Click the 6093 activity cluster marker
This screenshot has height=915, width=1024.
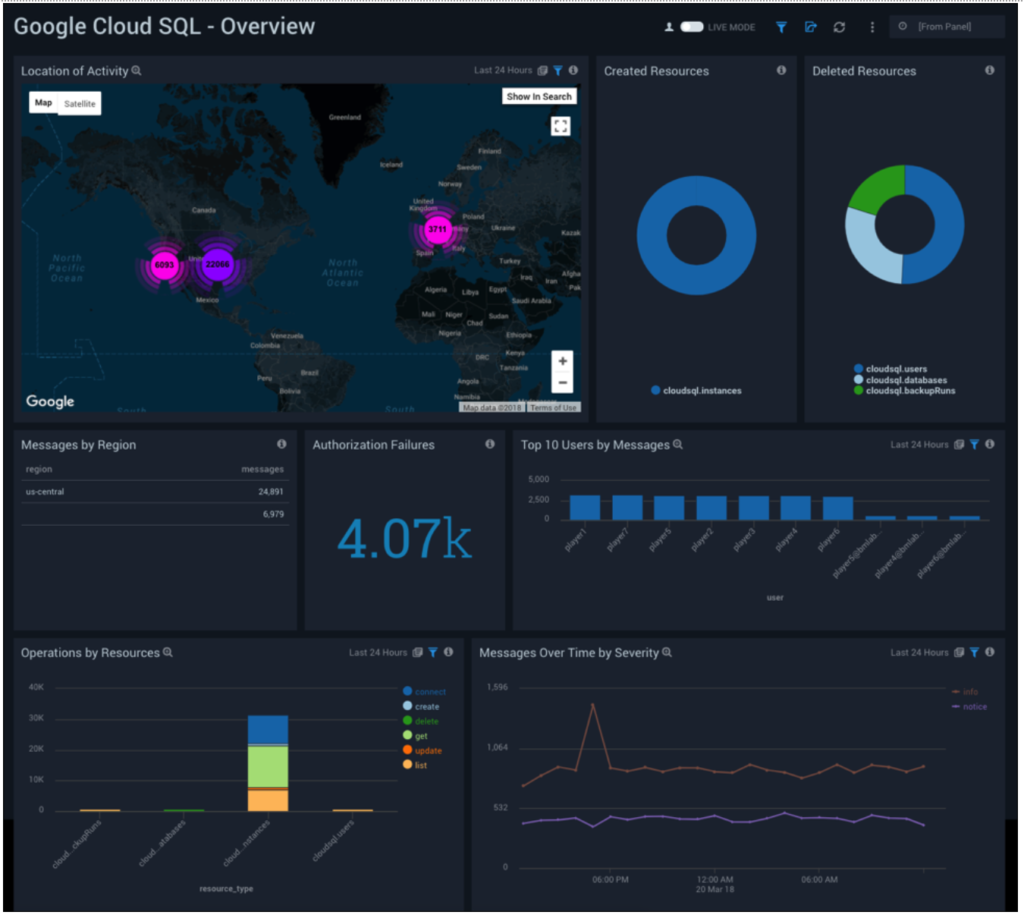pos(164,265)
